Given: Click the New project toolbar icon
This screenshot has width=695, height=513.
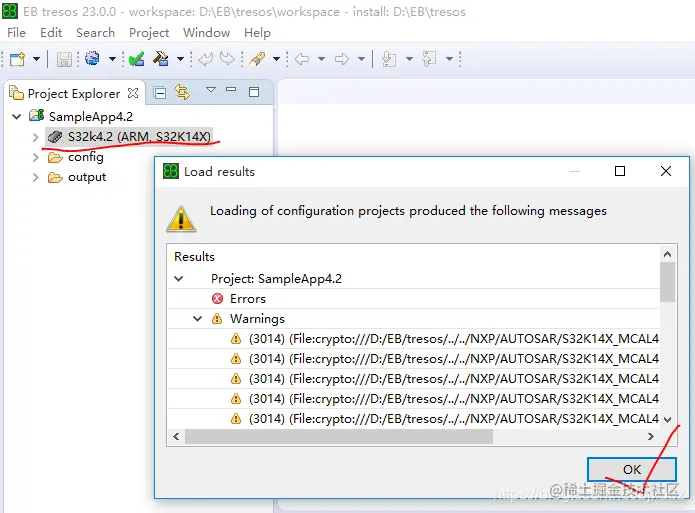Looking at the screenshot, I should pyautogui.click(x=17, y=59).
